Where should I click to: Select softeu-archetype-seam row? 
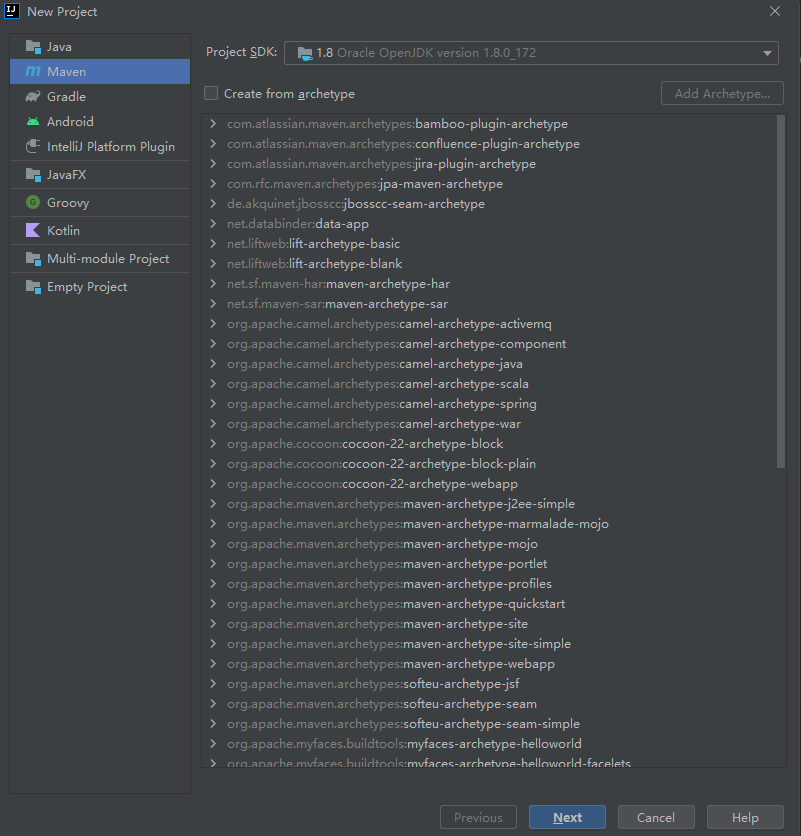point(489,704)
